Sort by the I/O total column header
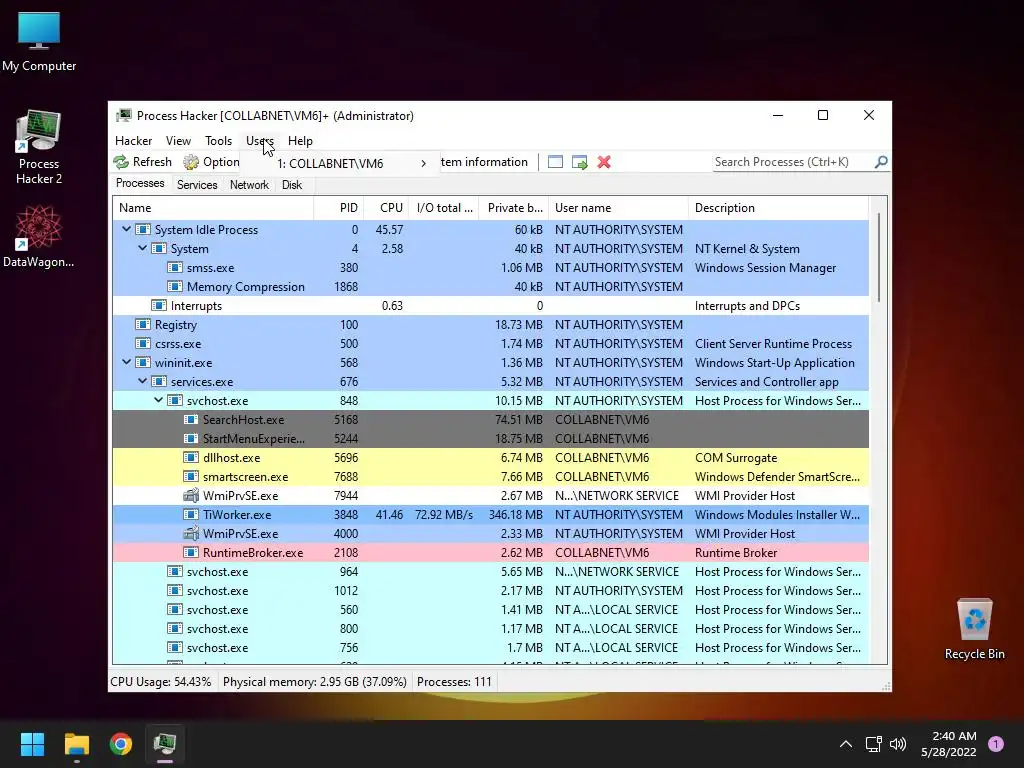1024x768 pixels. pos(444,208)
